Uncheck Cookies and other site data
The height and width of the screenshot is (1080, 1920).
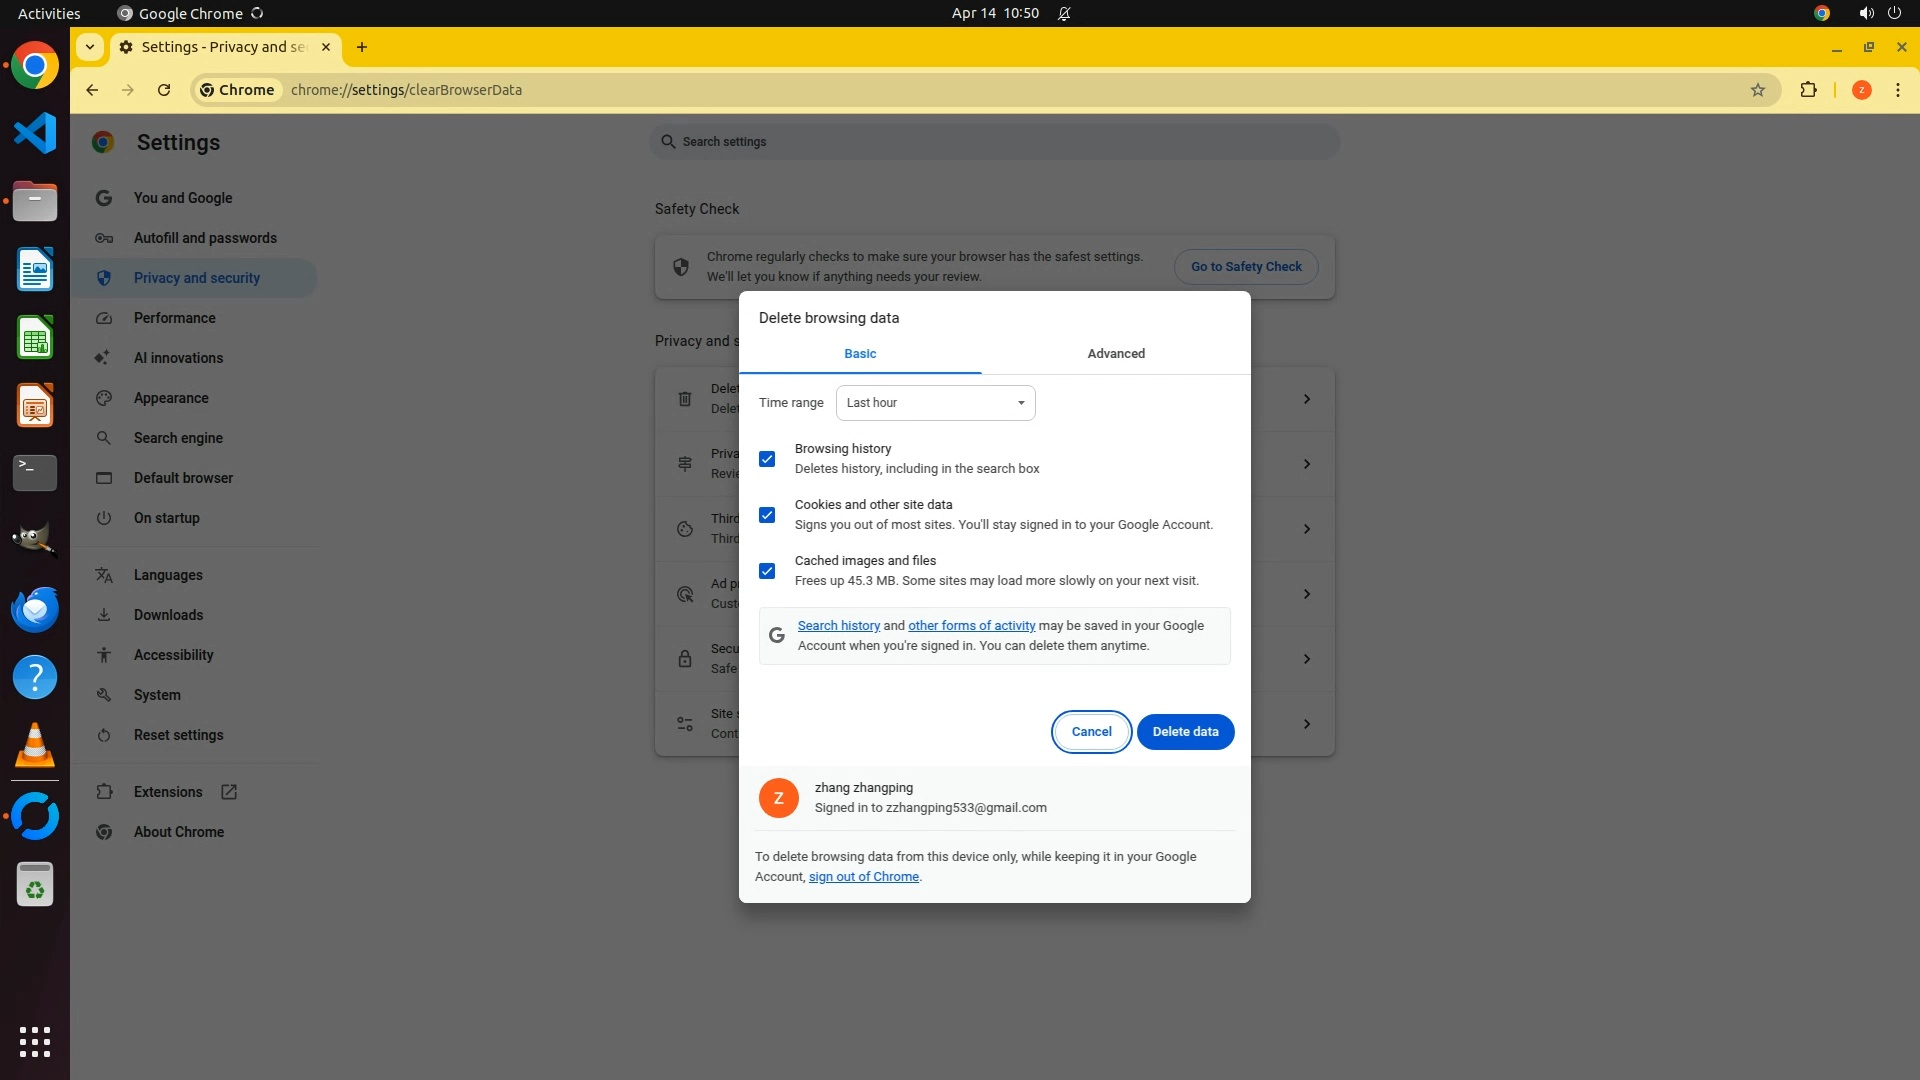point(767,515)
